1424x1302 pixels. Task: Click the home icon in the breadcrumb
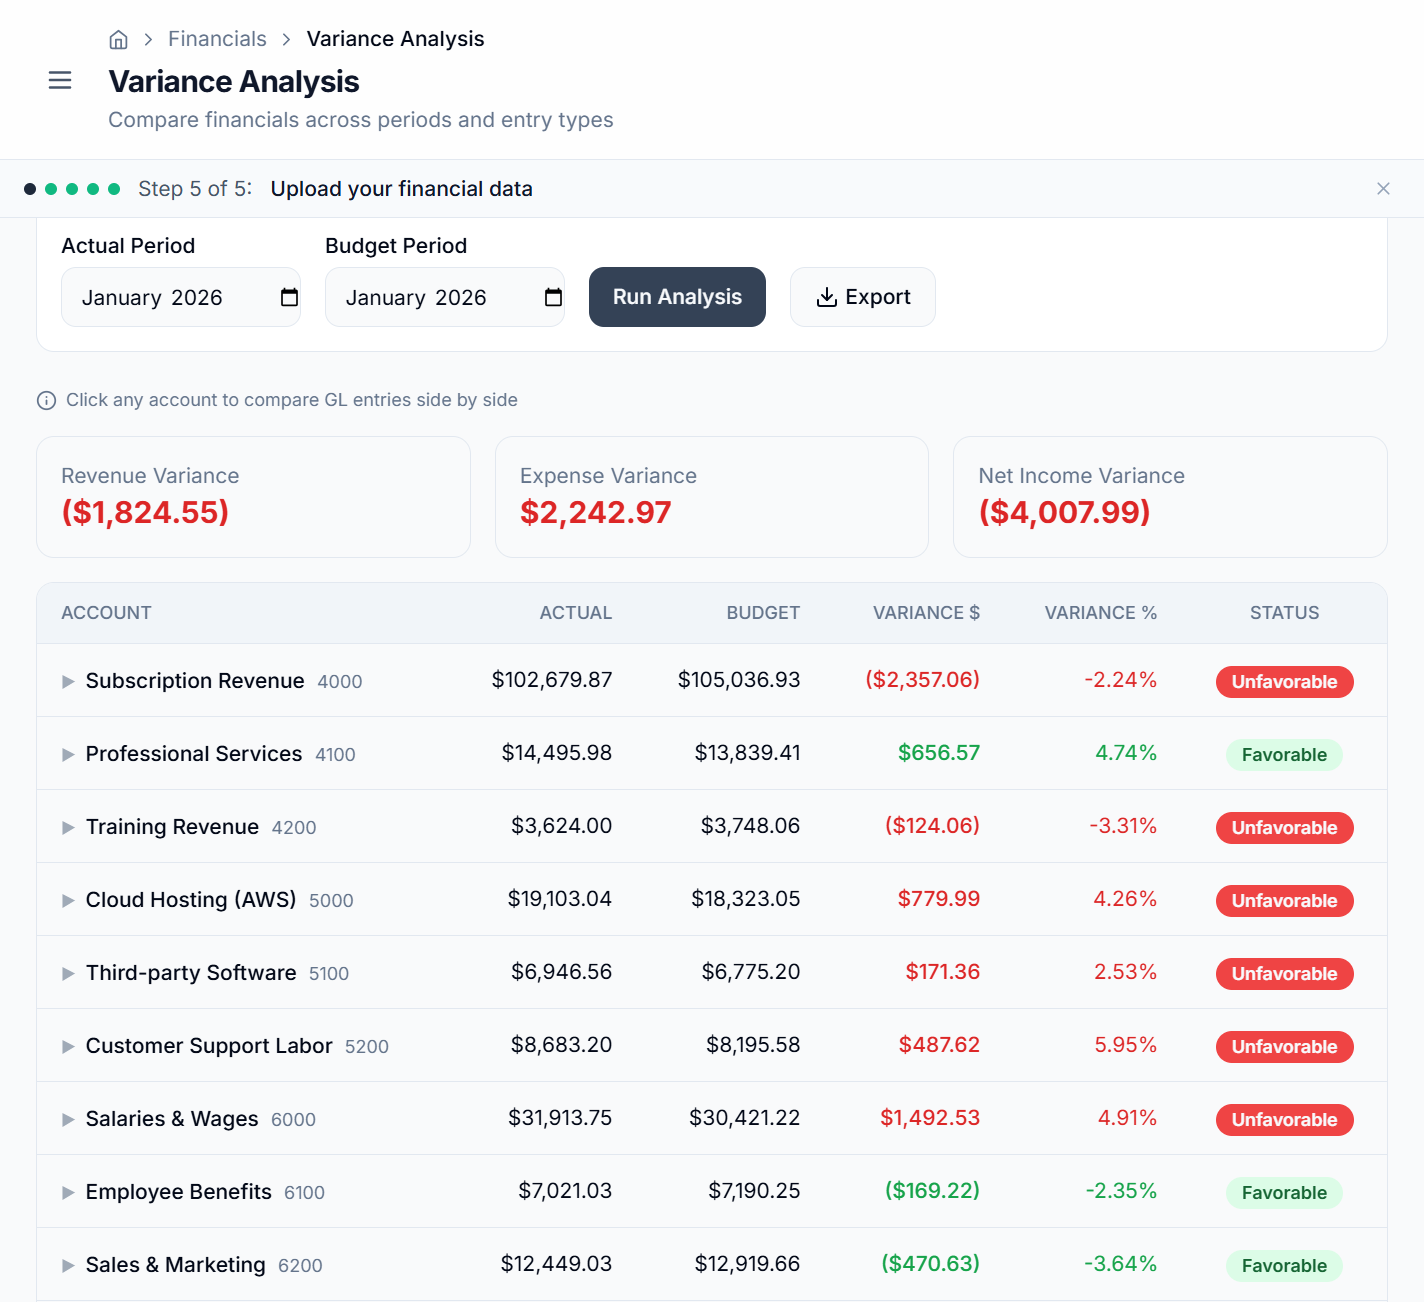[118, 38]
